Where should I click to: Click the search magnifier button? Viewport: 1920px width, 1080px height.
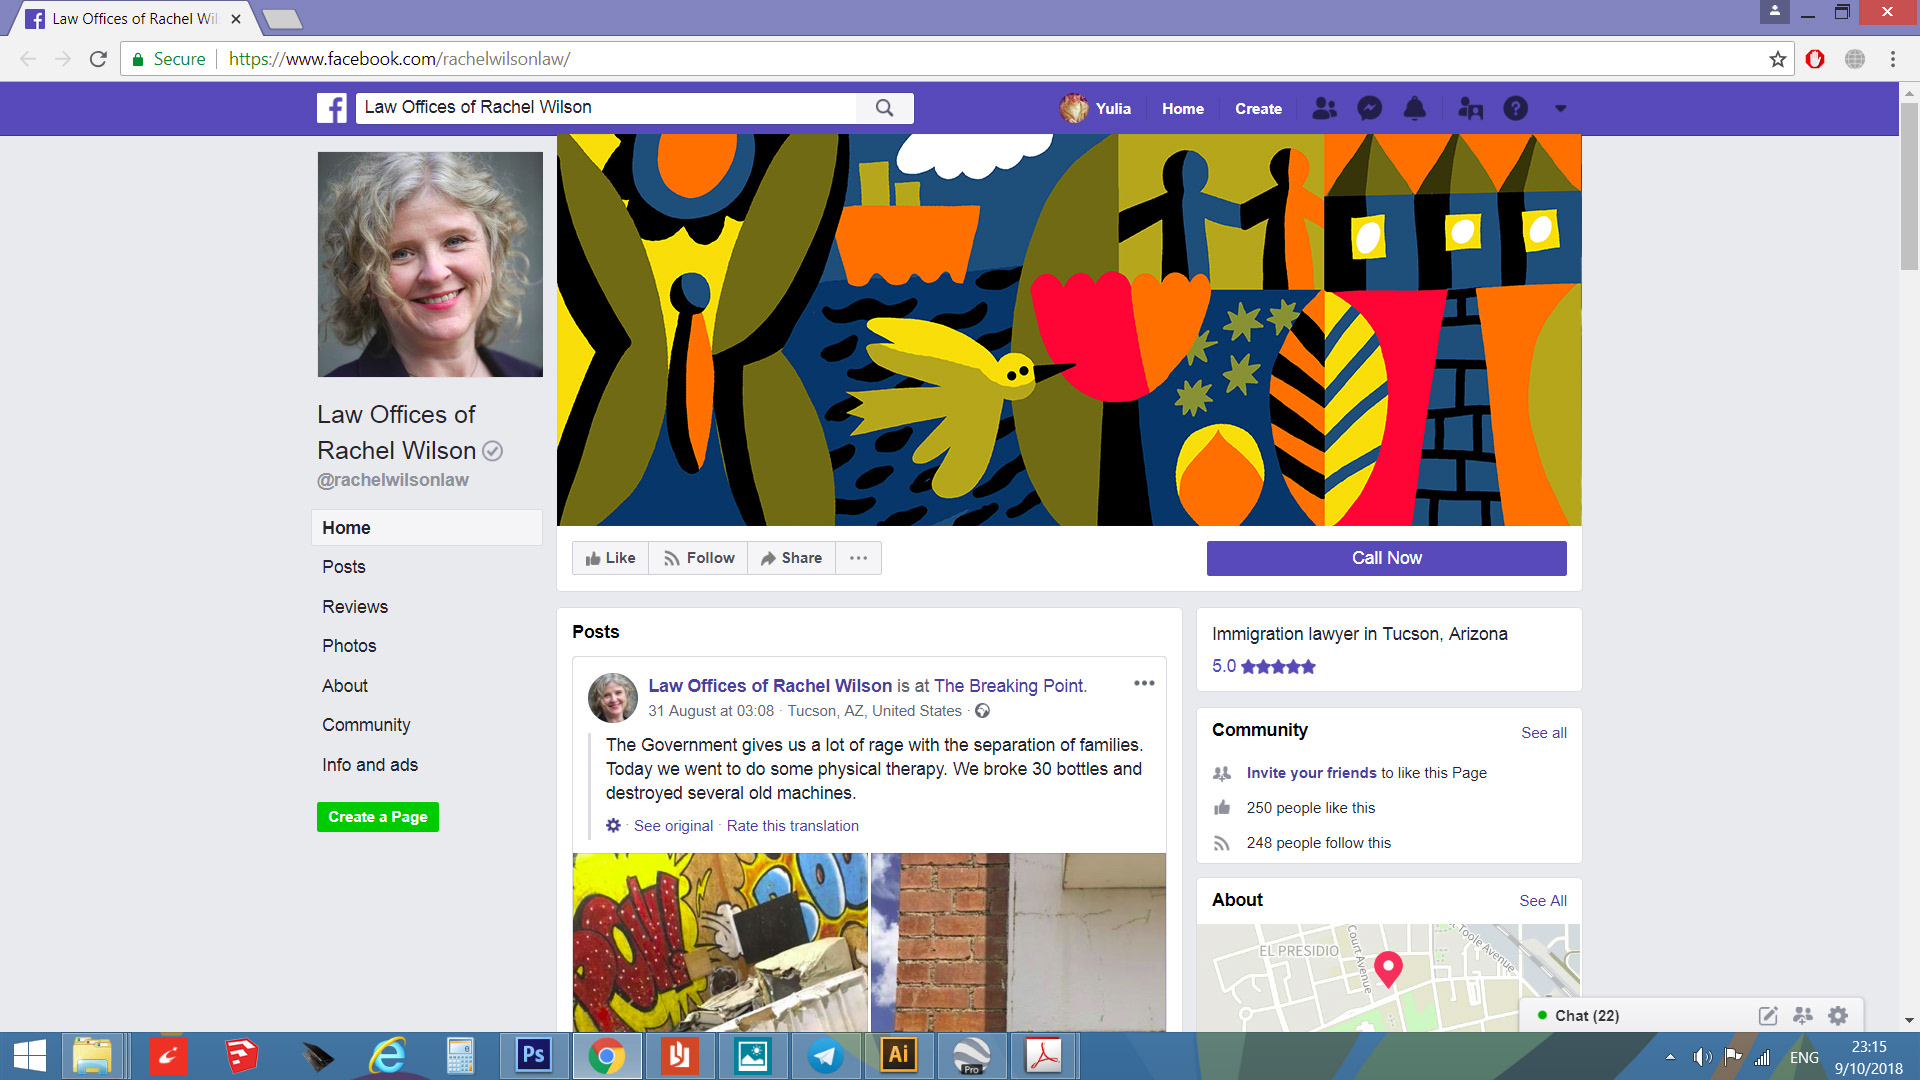(884, 108)
